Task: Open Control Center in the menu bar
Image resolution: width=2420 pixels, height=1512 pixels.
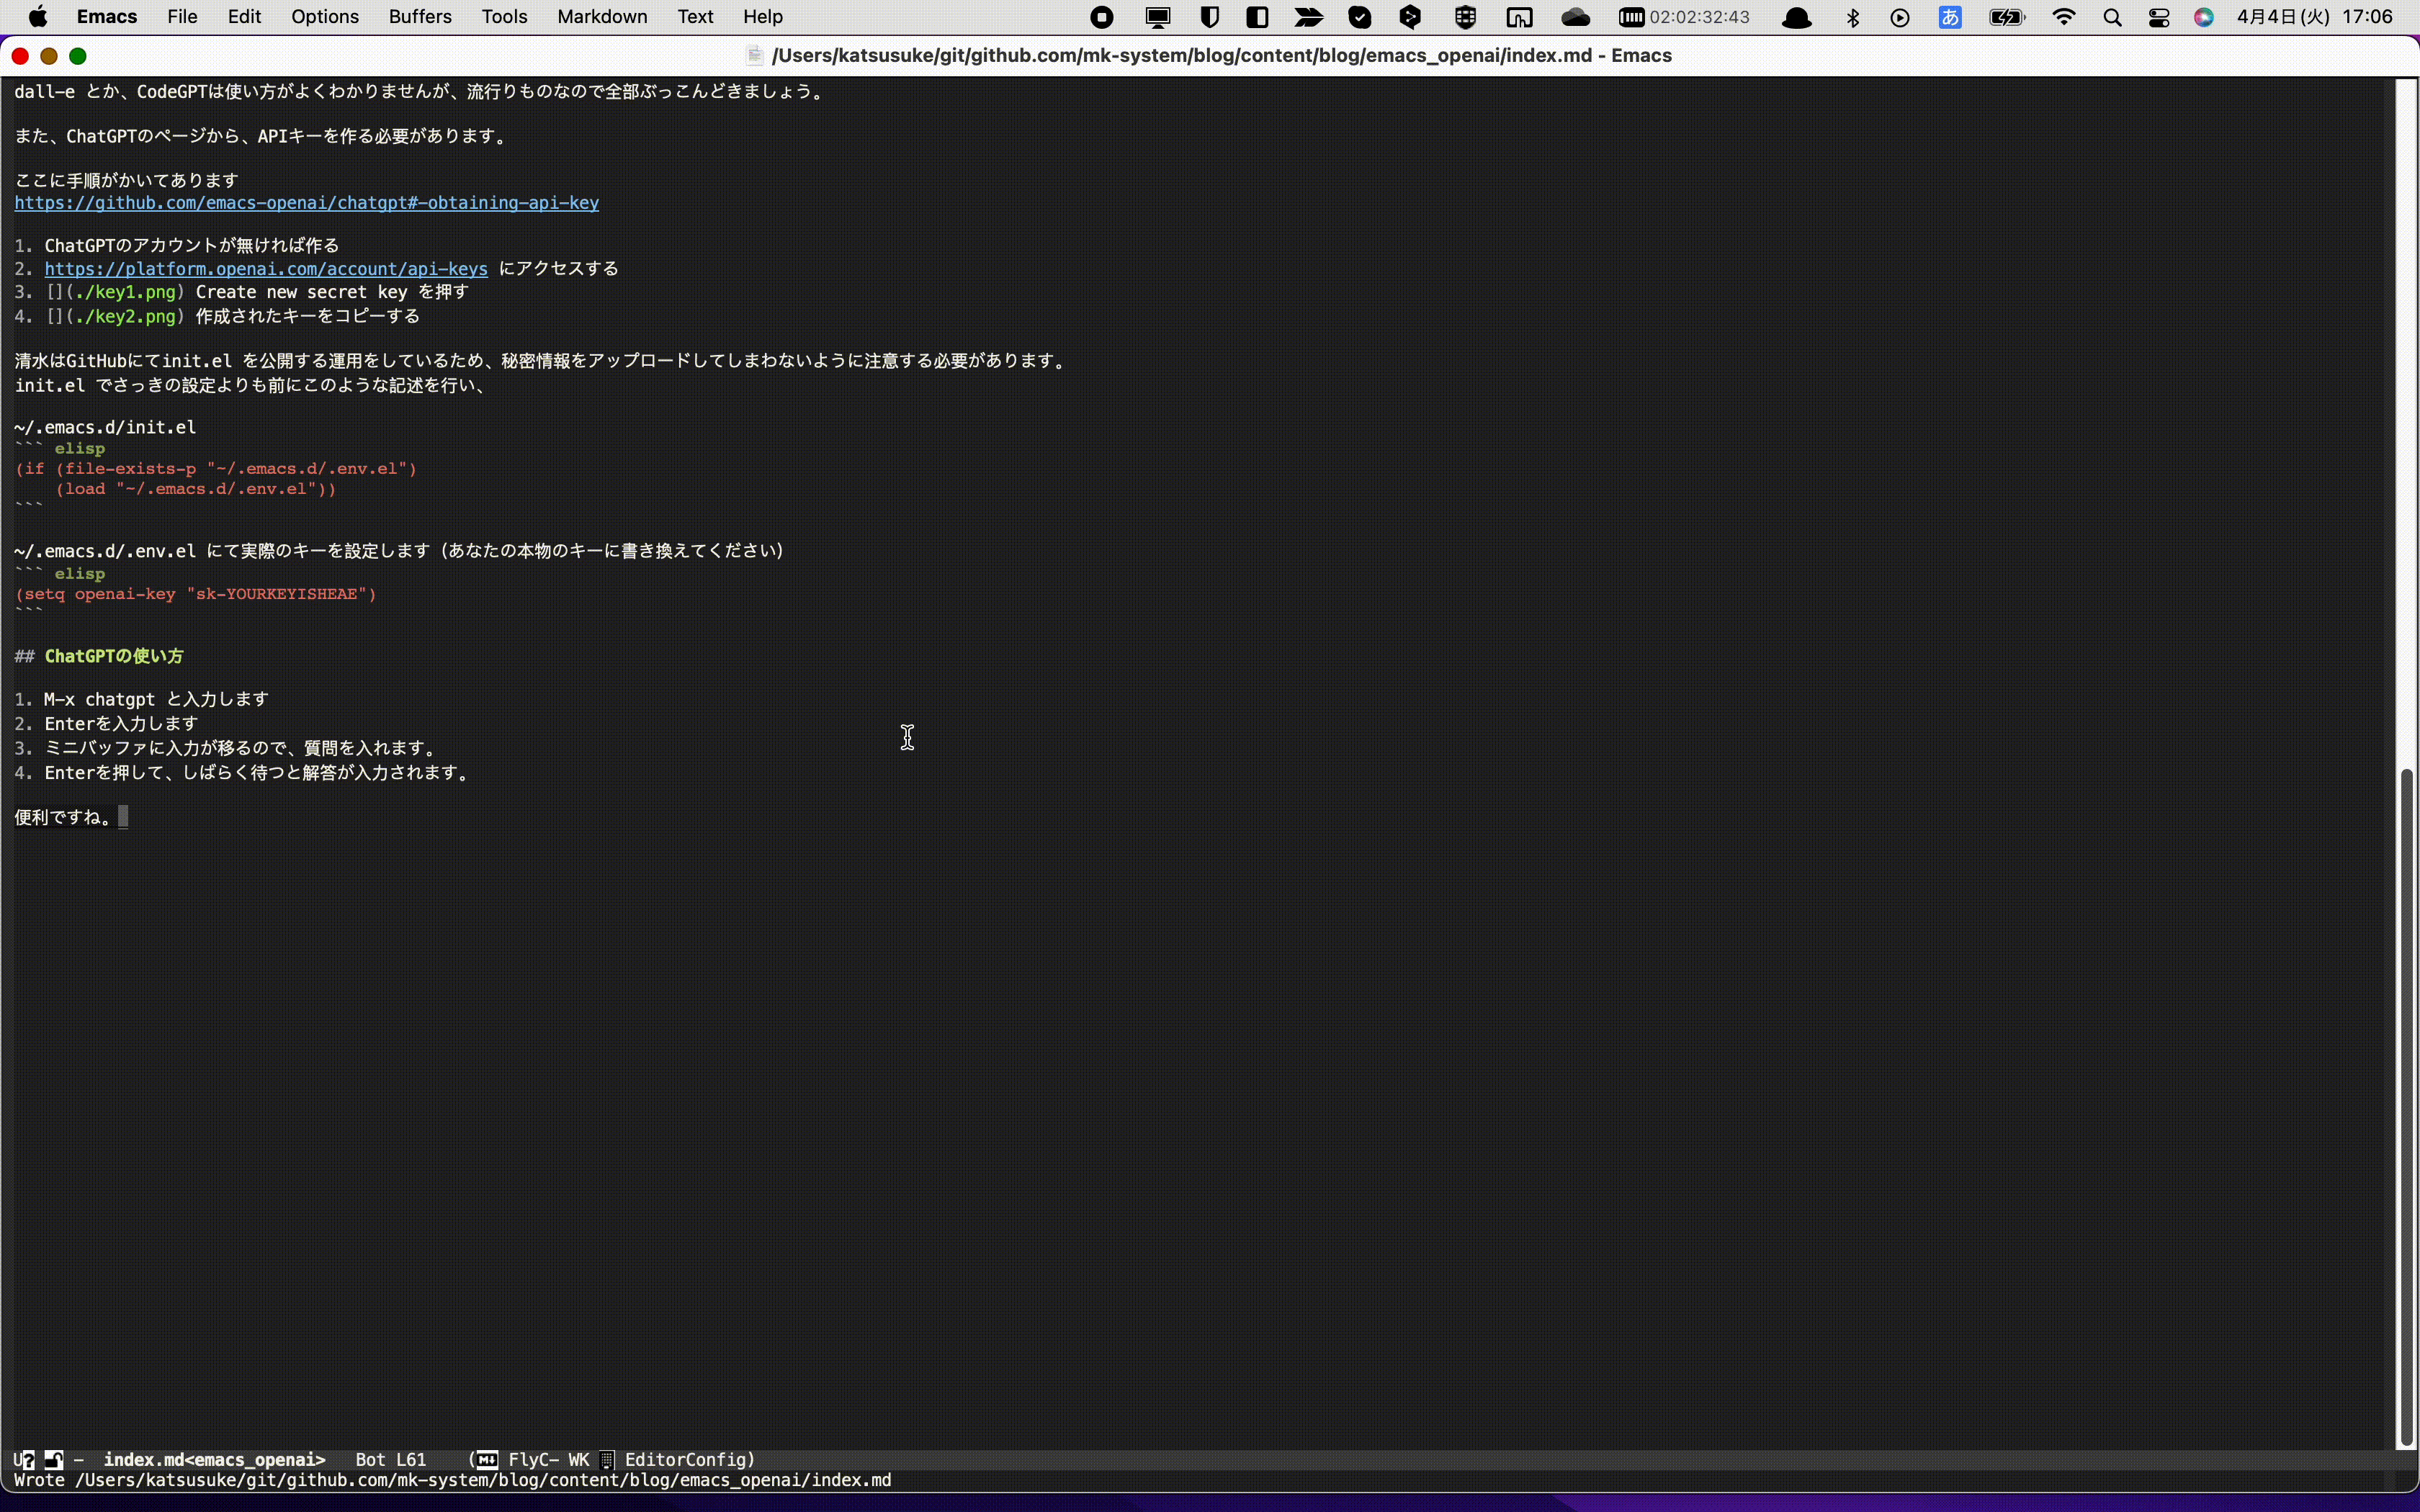Action: [x=2159, y=17]
